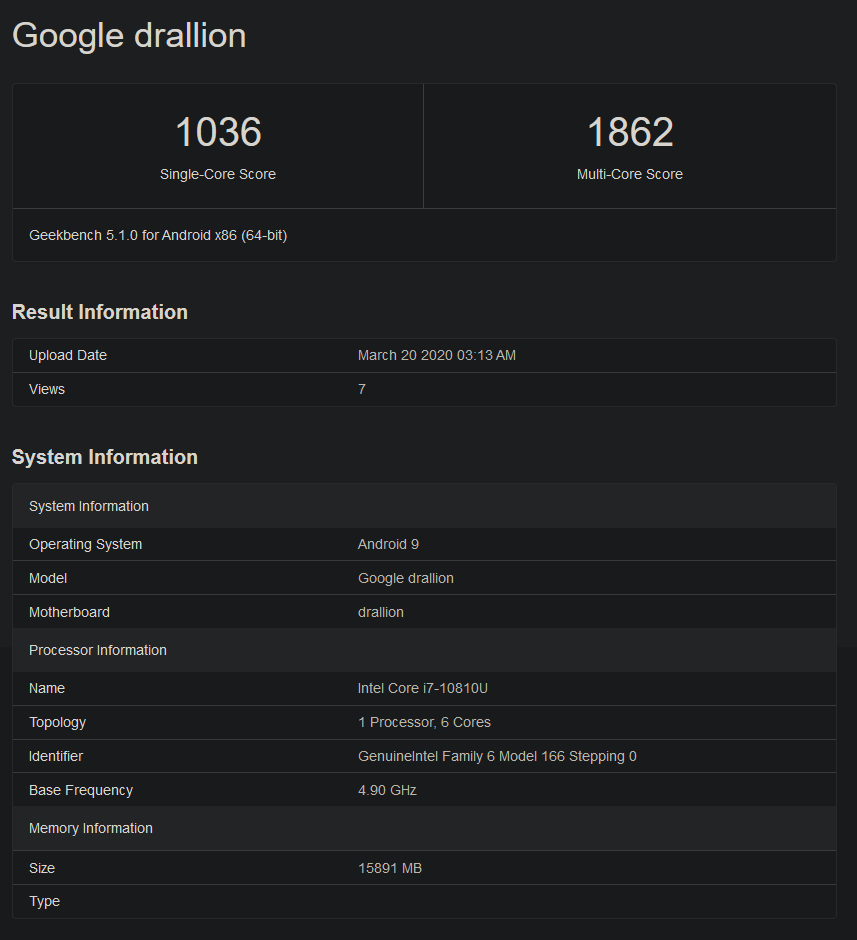This screenshot has height=940, width=857.
Task: Click the Topology label
Action: coord(58,723)
